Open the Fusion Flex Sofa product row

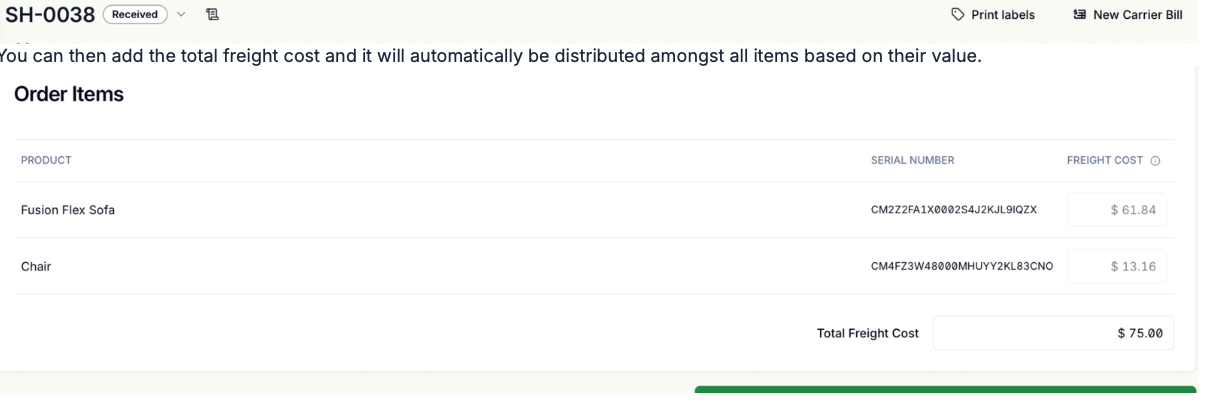click(x=594, y=210)
